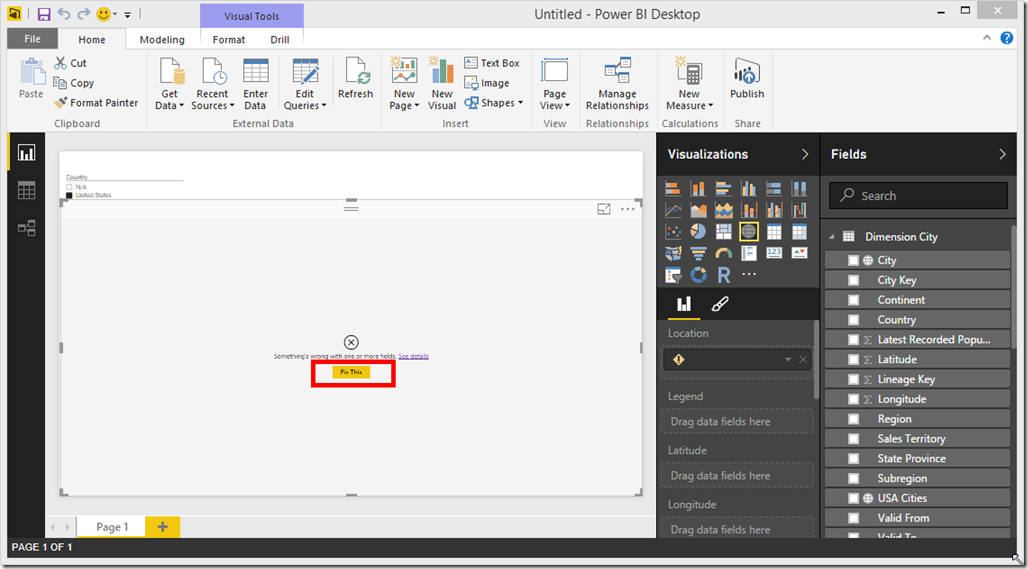1028x569 pixels.
Task: Switch to the Modeling ribbon tab
Action: point(162,39)
